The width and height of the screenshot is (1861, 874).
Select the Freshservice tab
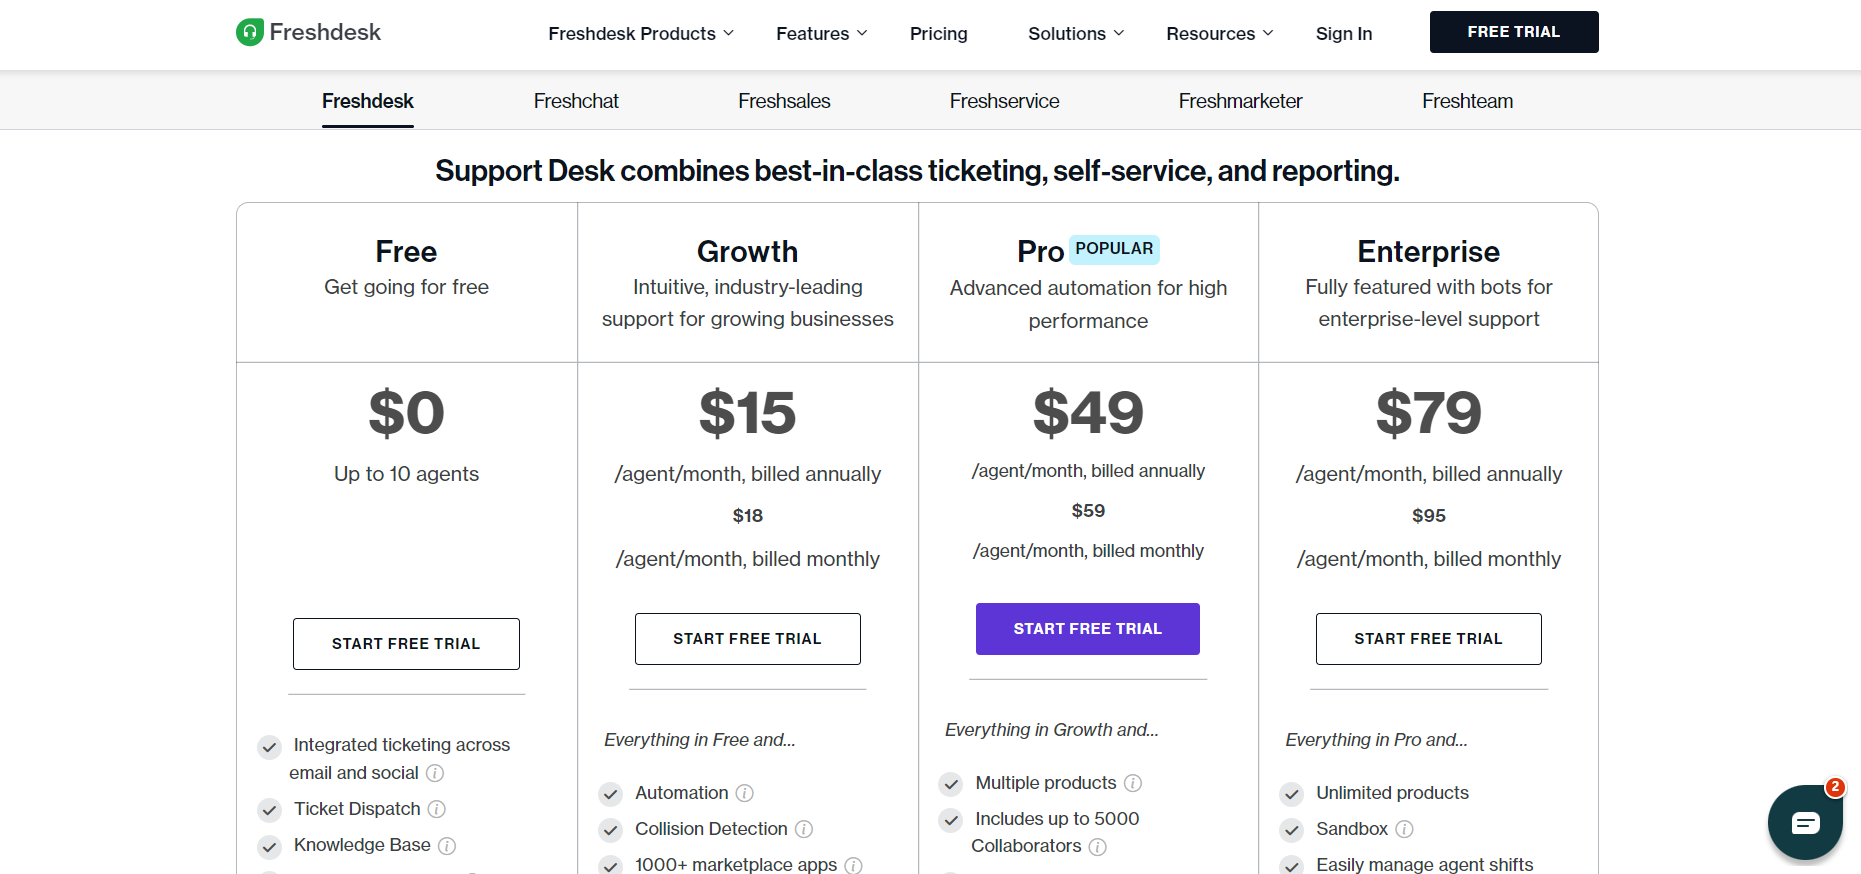click(x=1004, y=101)
